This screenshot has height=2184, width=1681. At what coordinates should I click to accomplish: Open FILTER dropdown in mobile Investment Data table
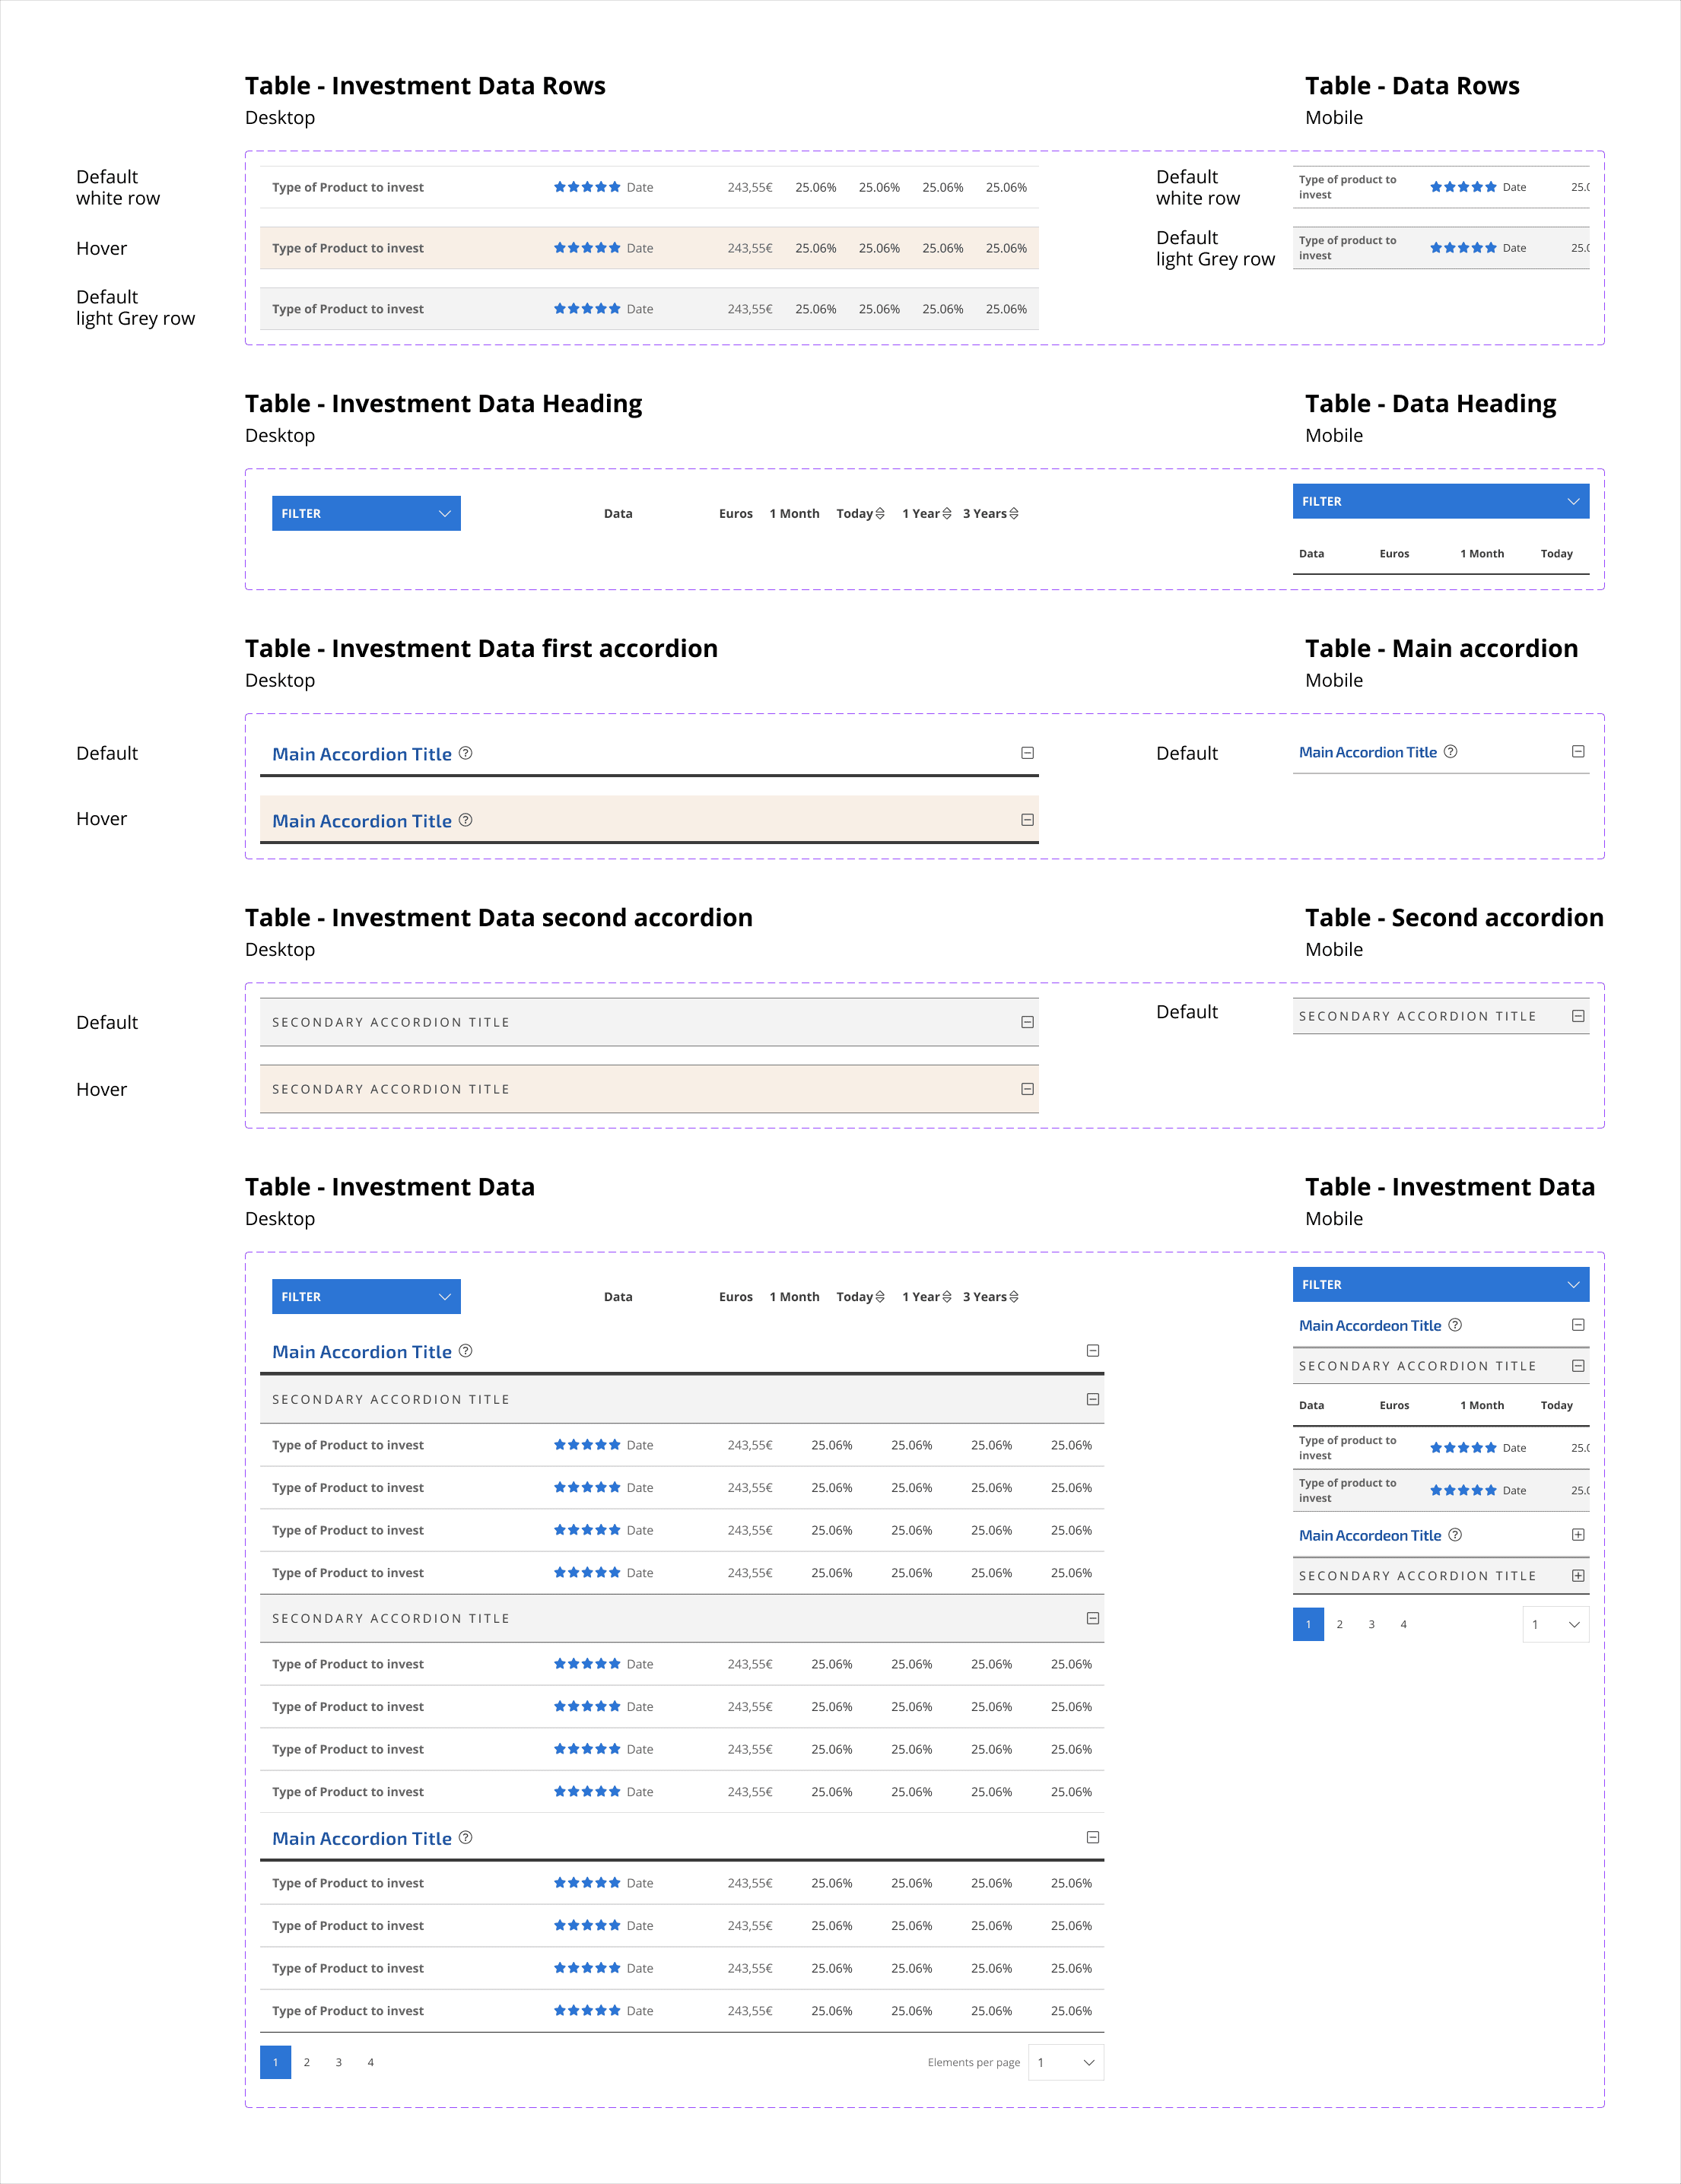tap(1441, 1284)
